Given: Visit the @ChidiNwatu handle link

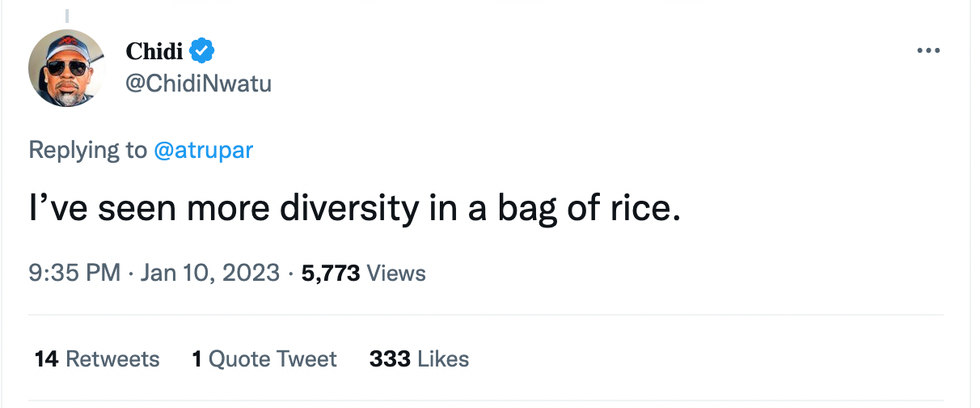Looking at the screenshot, I should [198, 84].
